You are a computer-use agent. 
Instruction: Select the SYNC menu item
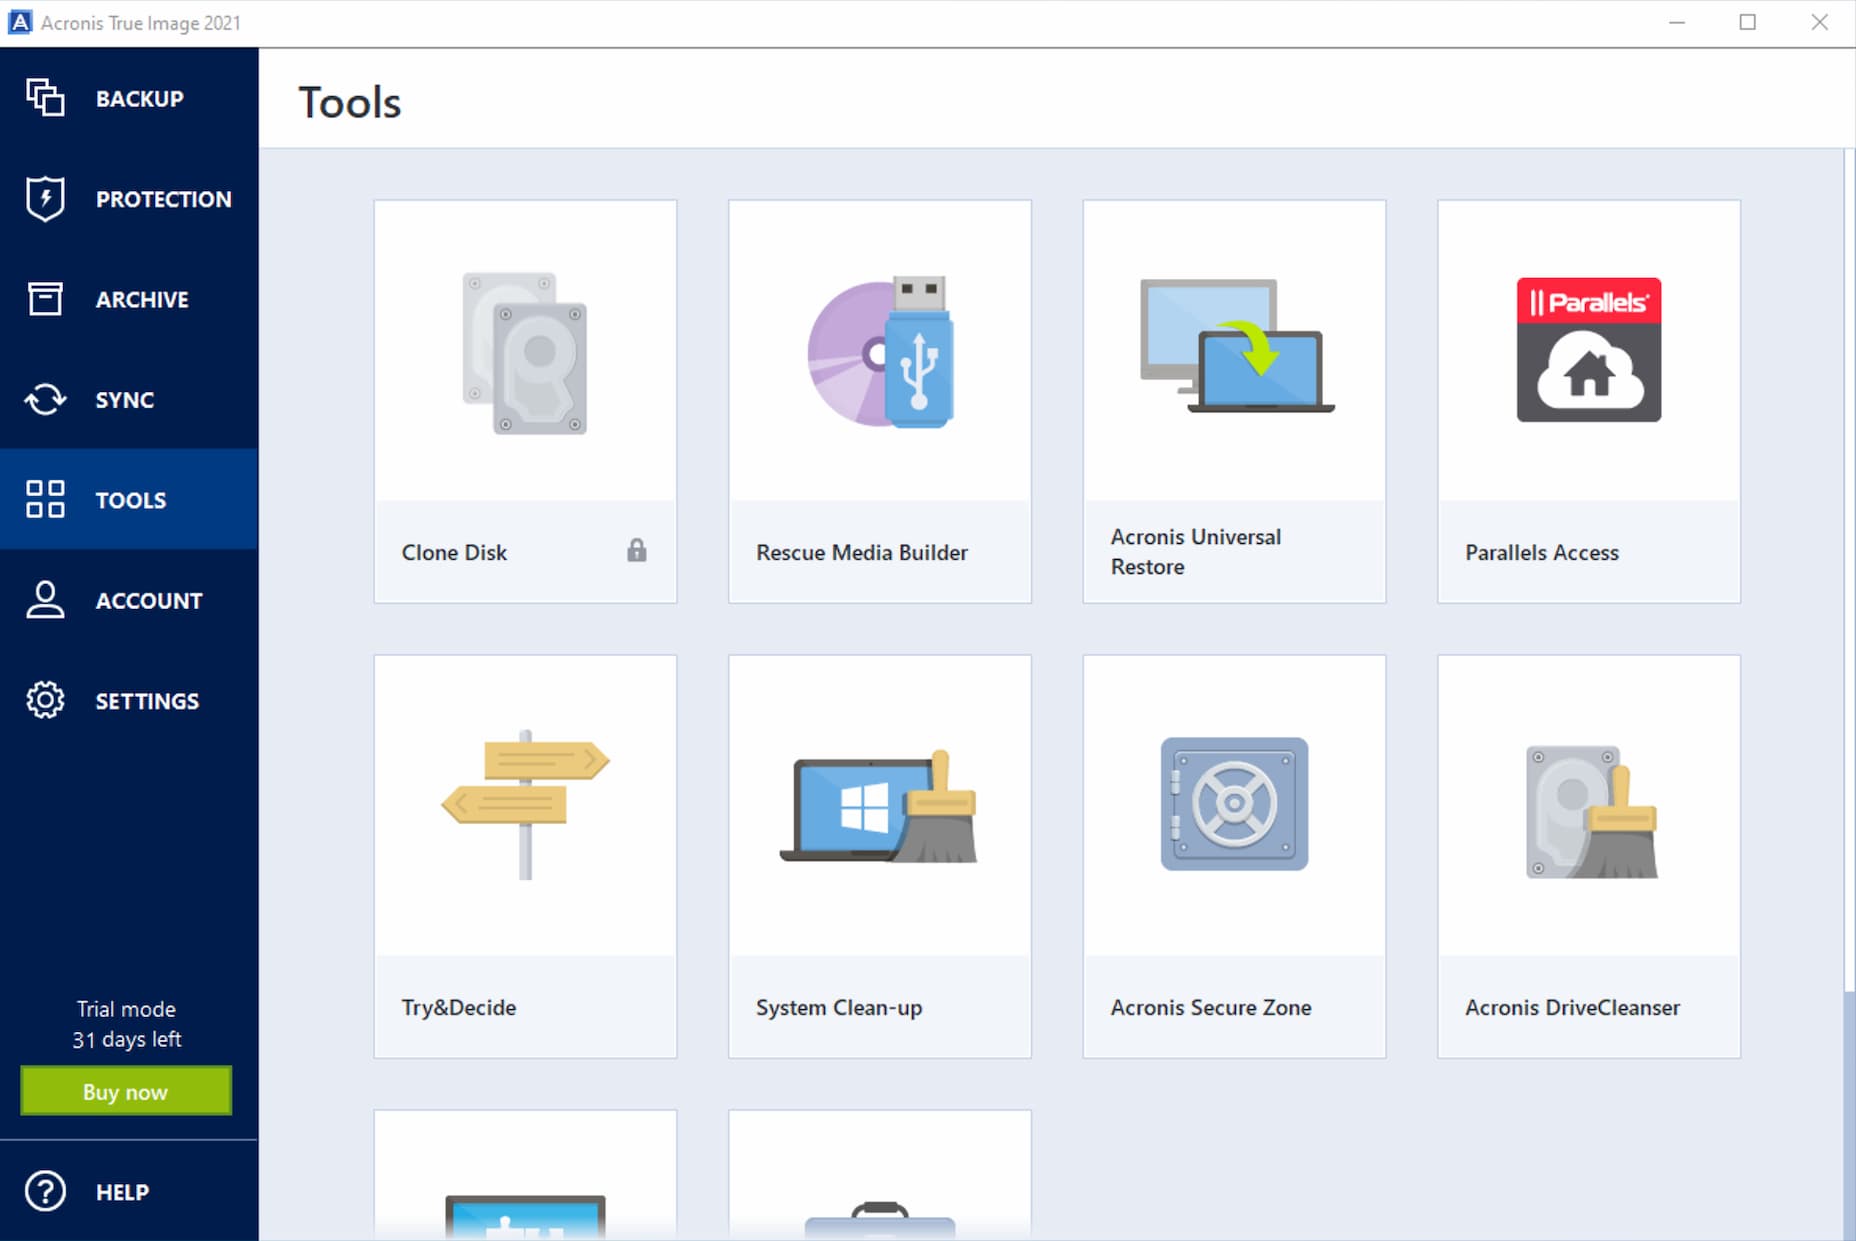pyautogui.click(x=125, y=400)
